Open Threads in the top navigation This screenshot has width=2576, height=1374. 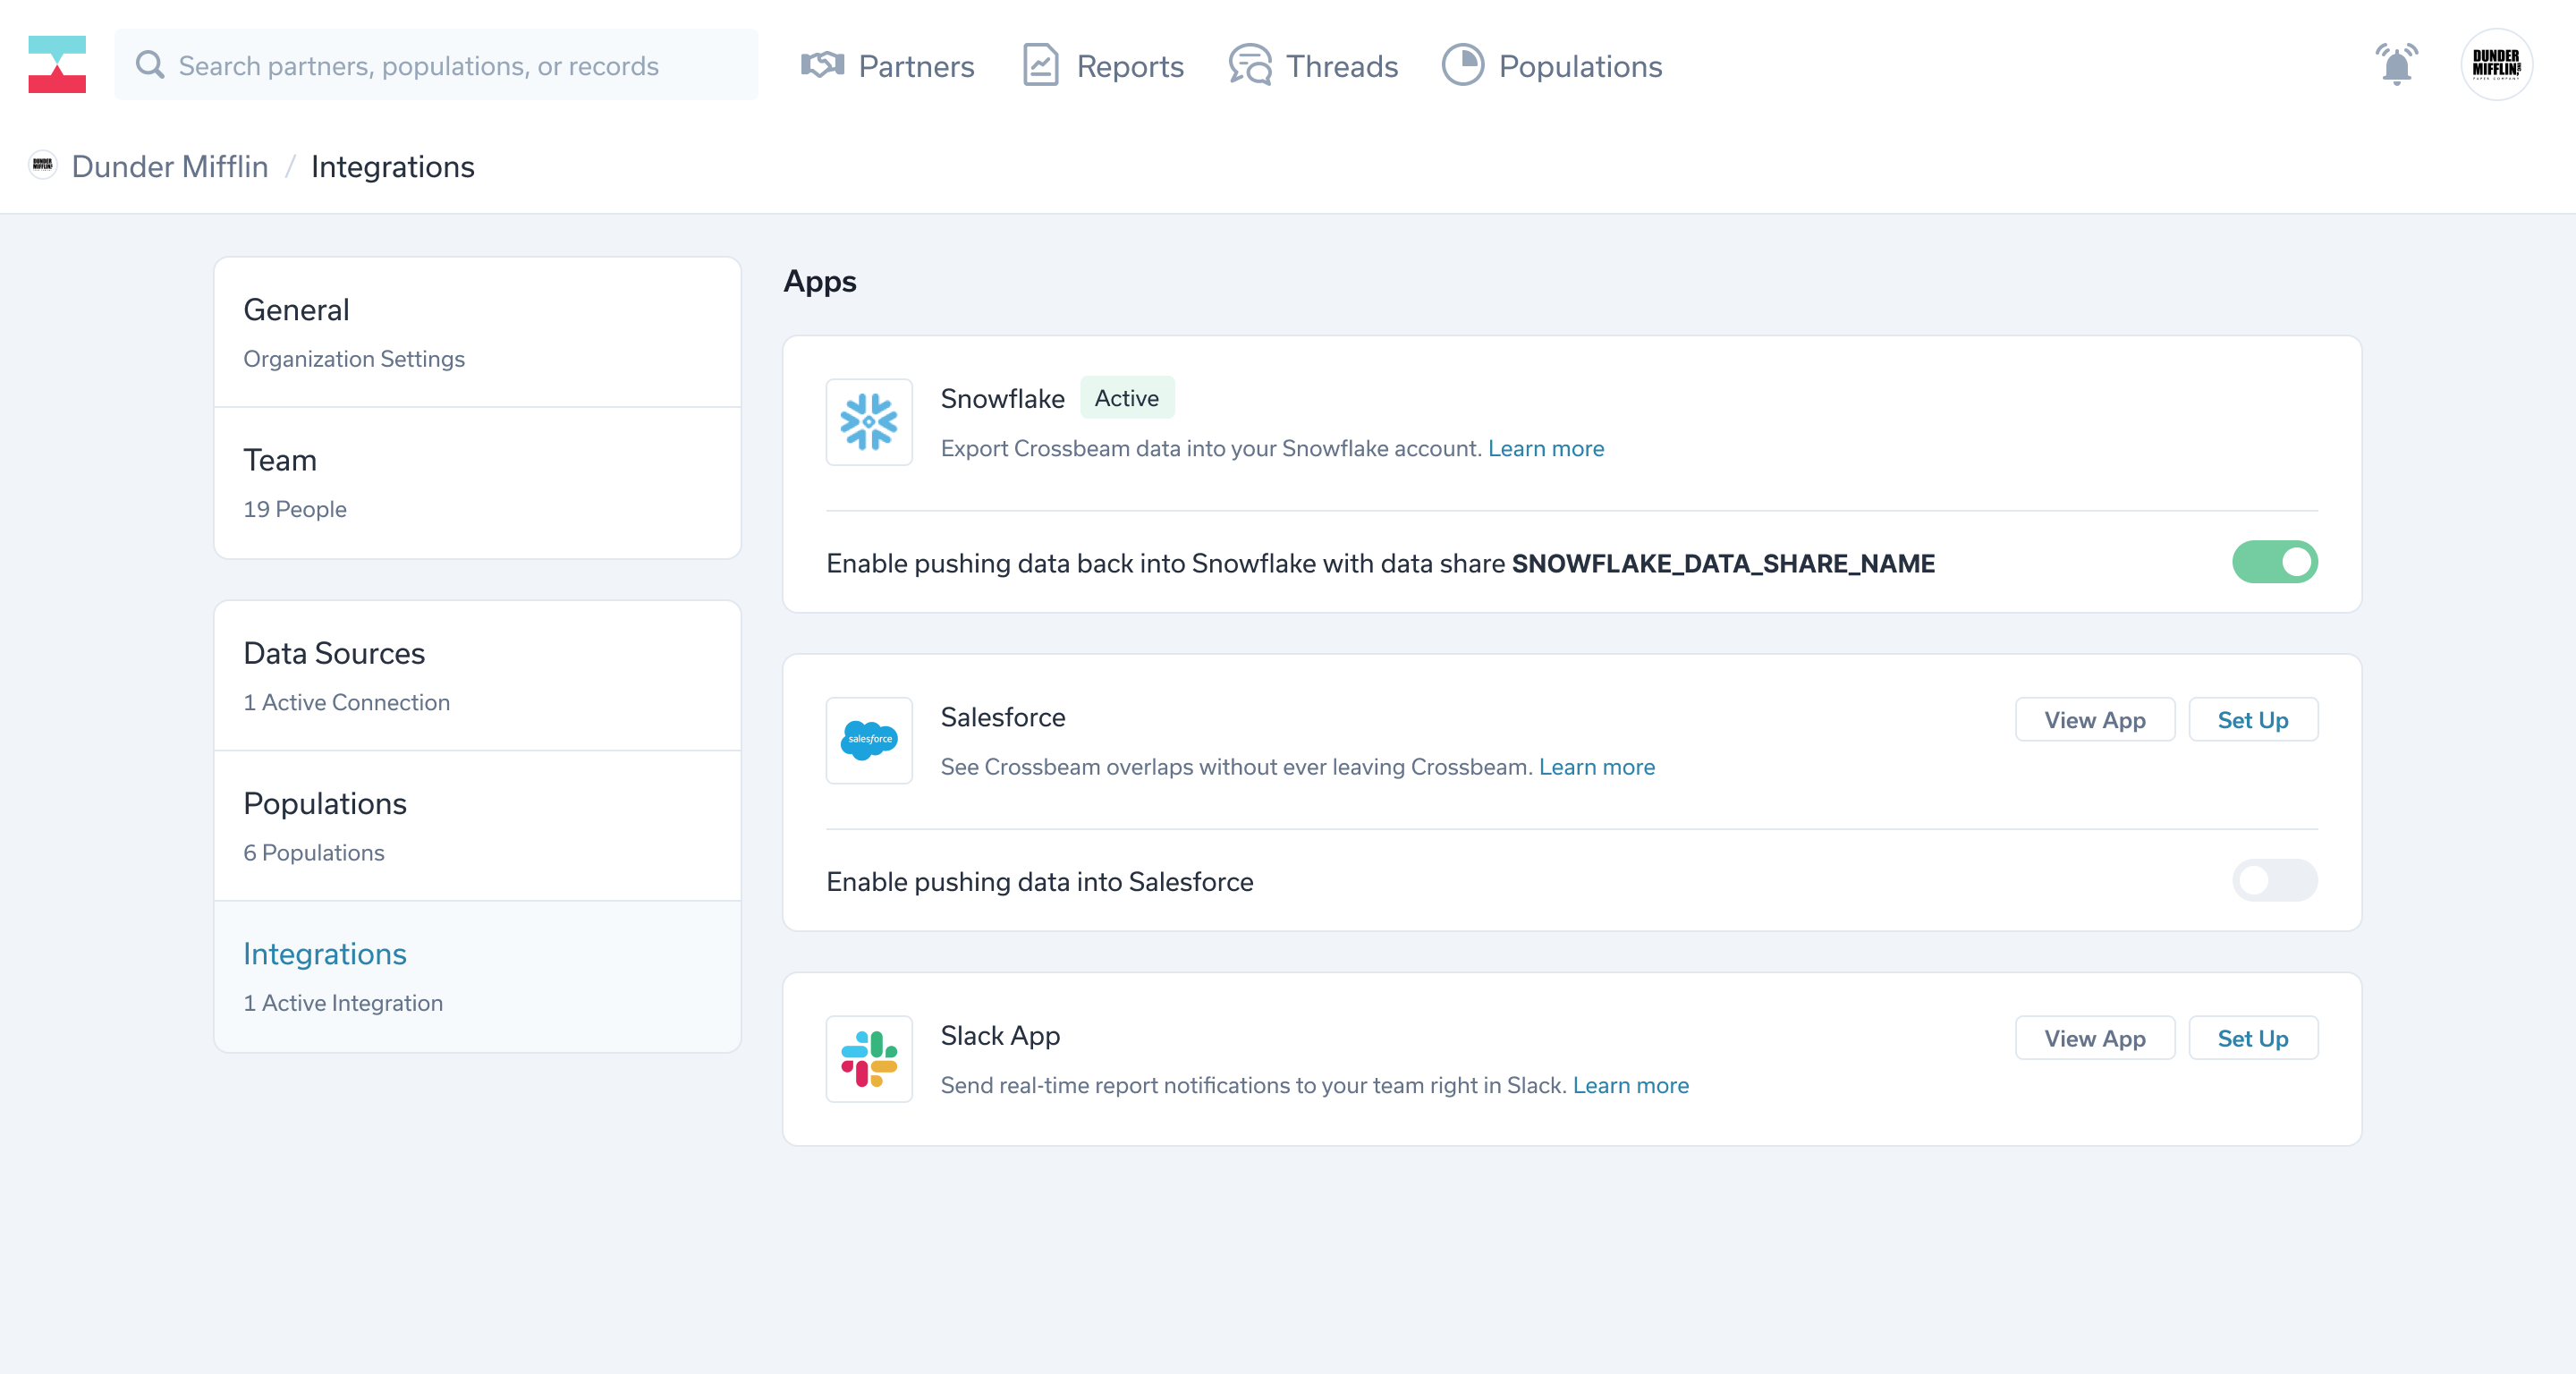click(1313, 66)
